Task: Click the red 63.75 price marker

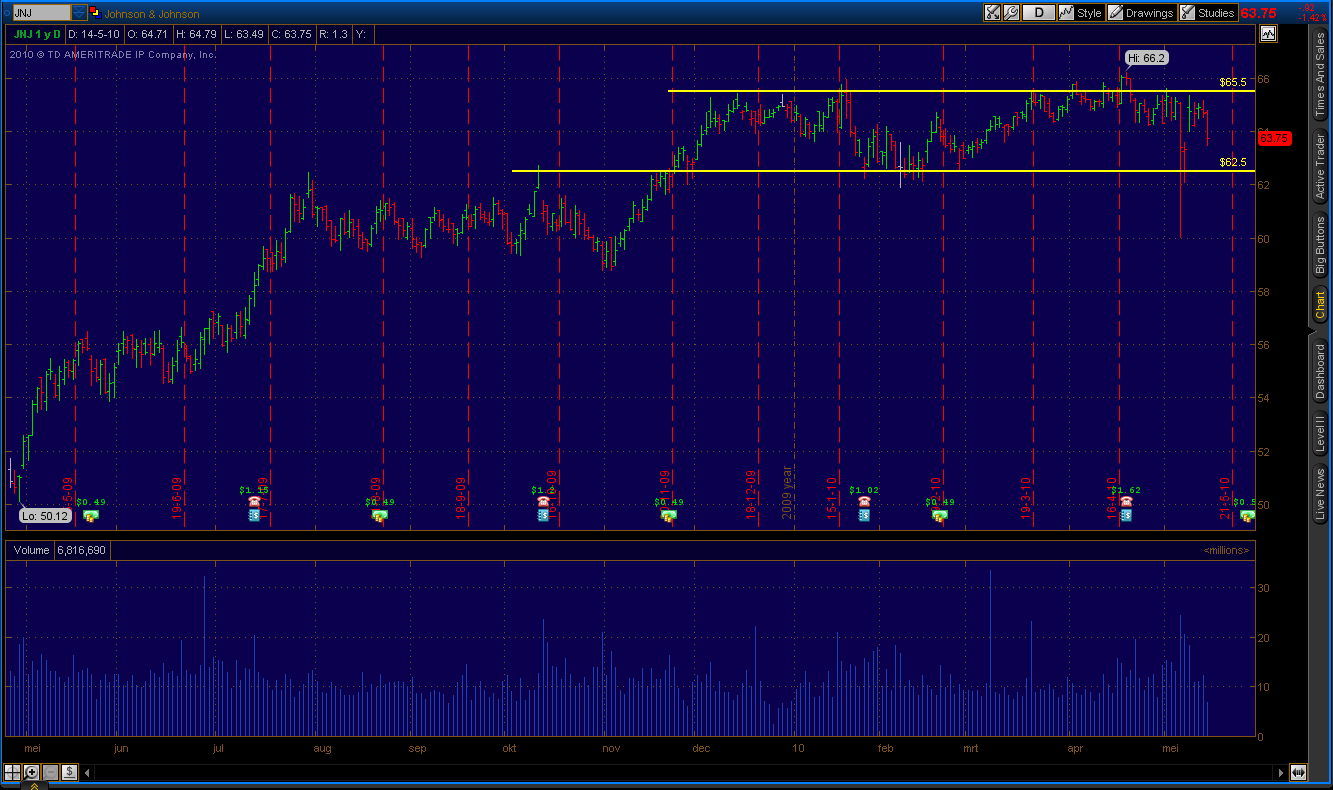Action: pyautogui.click(x=1274, y=138)
